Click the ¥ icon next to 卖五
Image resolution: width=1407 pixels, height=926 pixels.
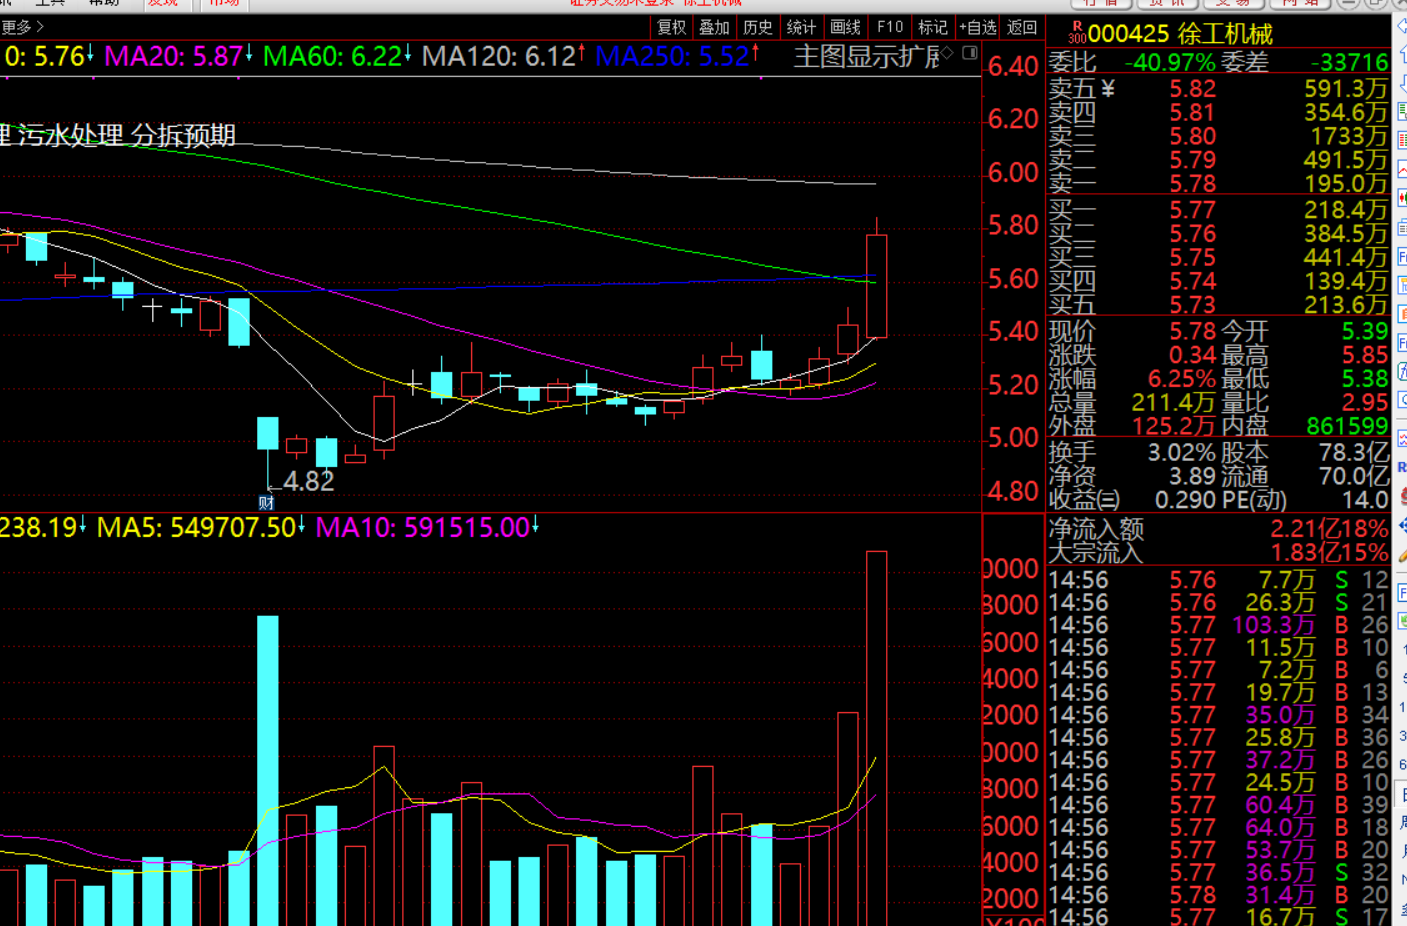pos(1107,89)
